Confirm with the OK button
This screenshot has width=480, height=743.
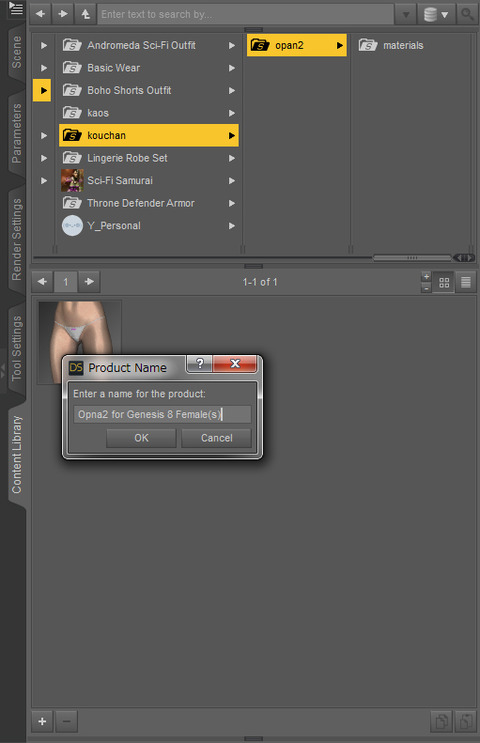pyautogui.click(x=141, y=438)
